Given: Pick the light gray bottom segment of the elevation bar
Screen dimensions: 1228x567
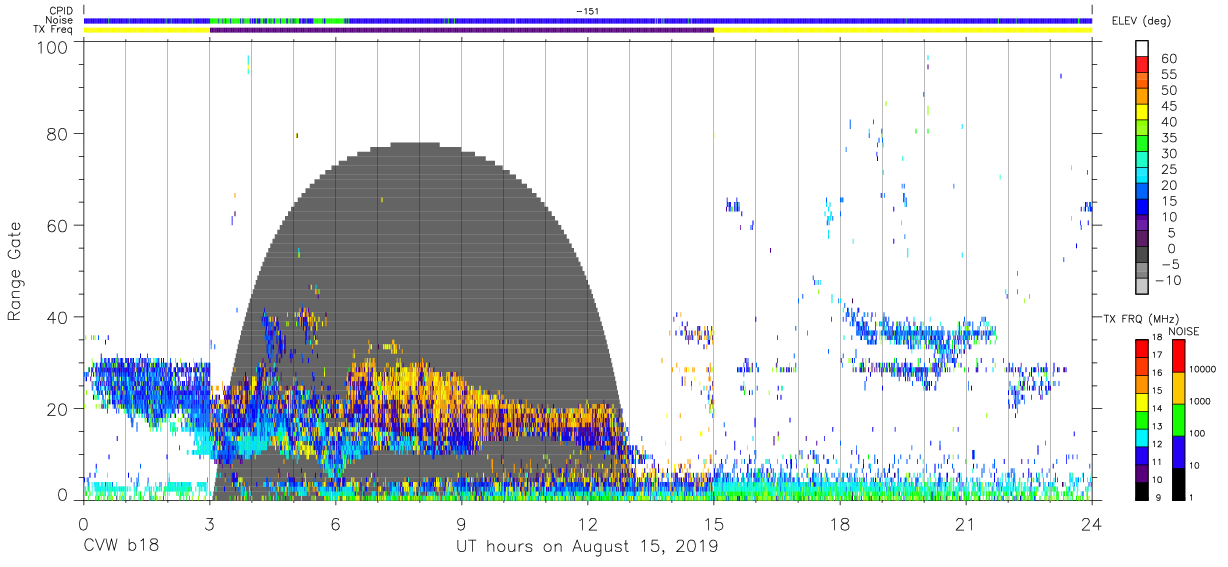Looking at the screenshot, I should pos(1142,287).
